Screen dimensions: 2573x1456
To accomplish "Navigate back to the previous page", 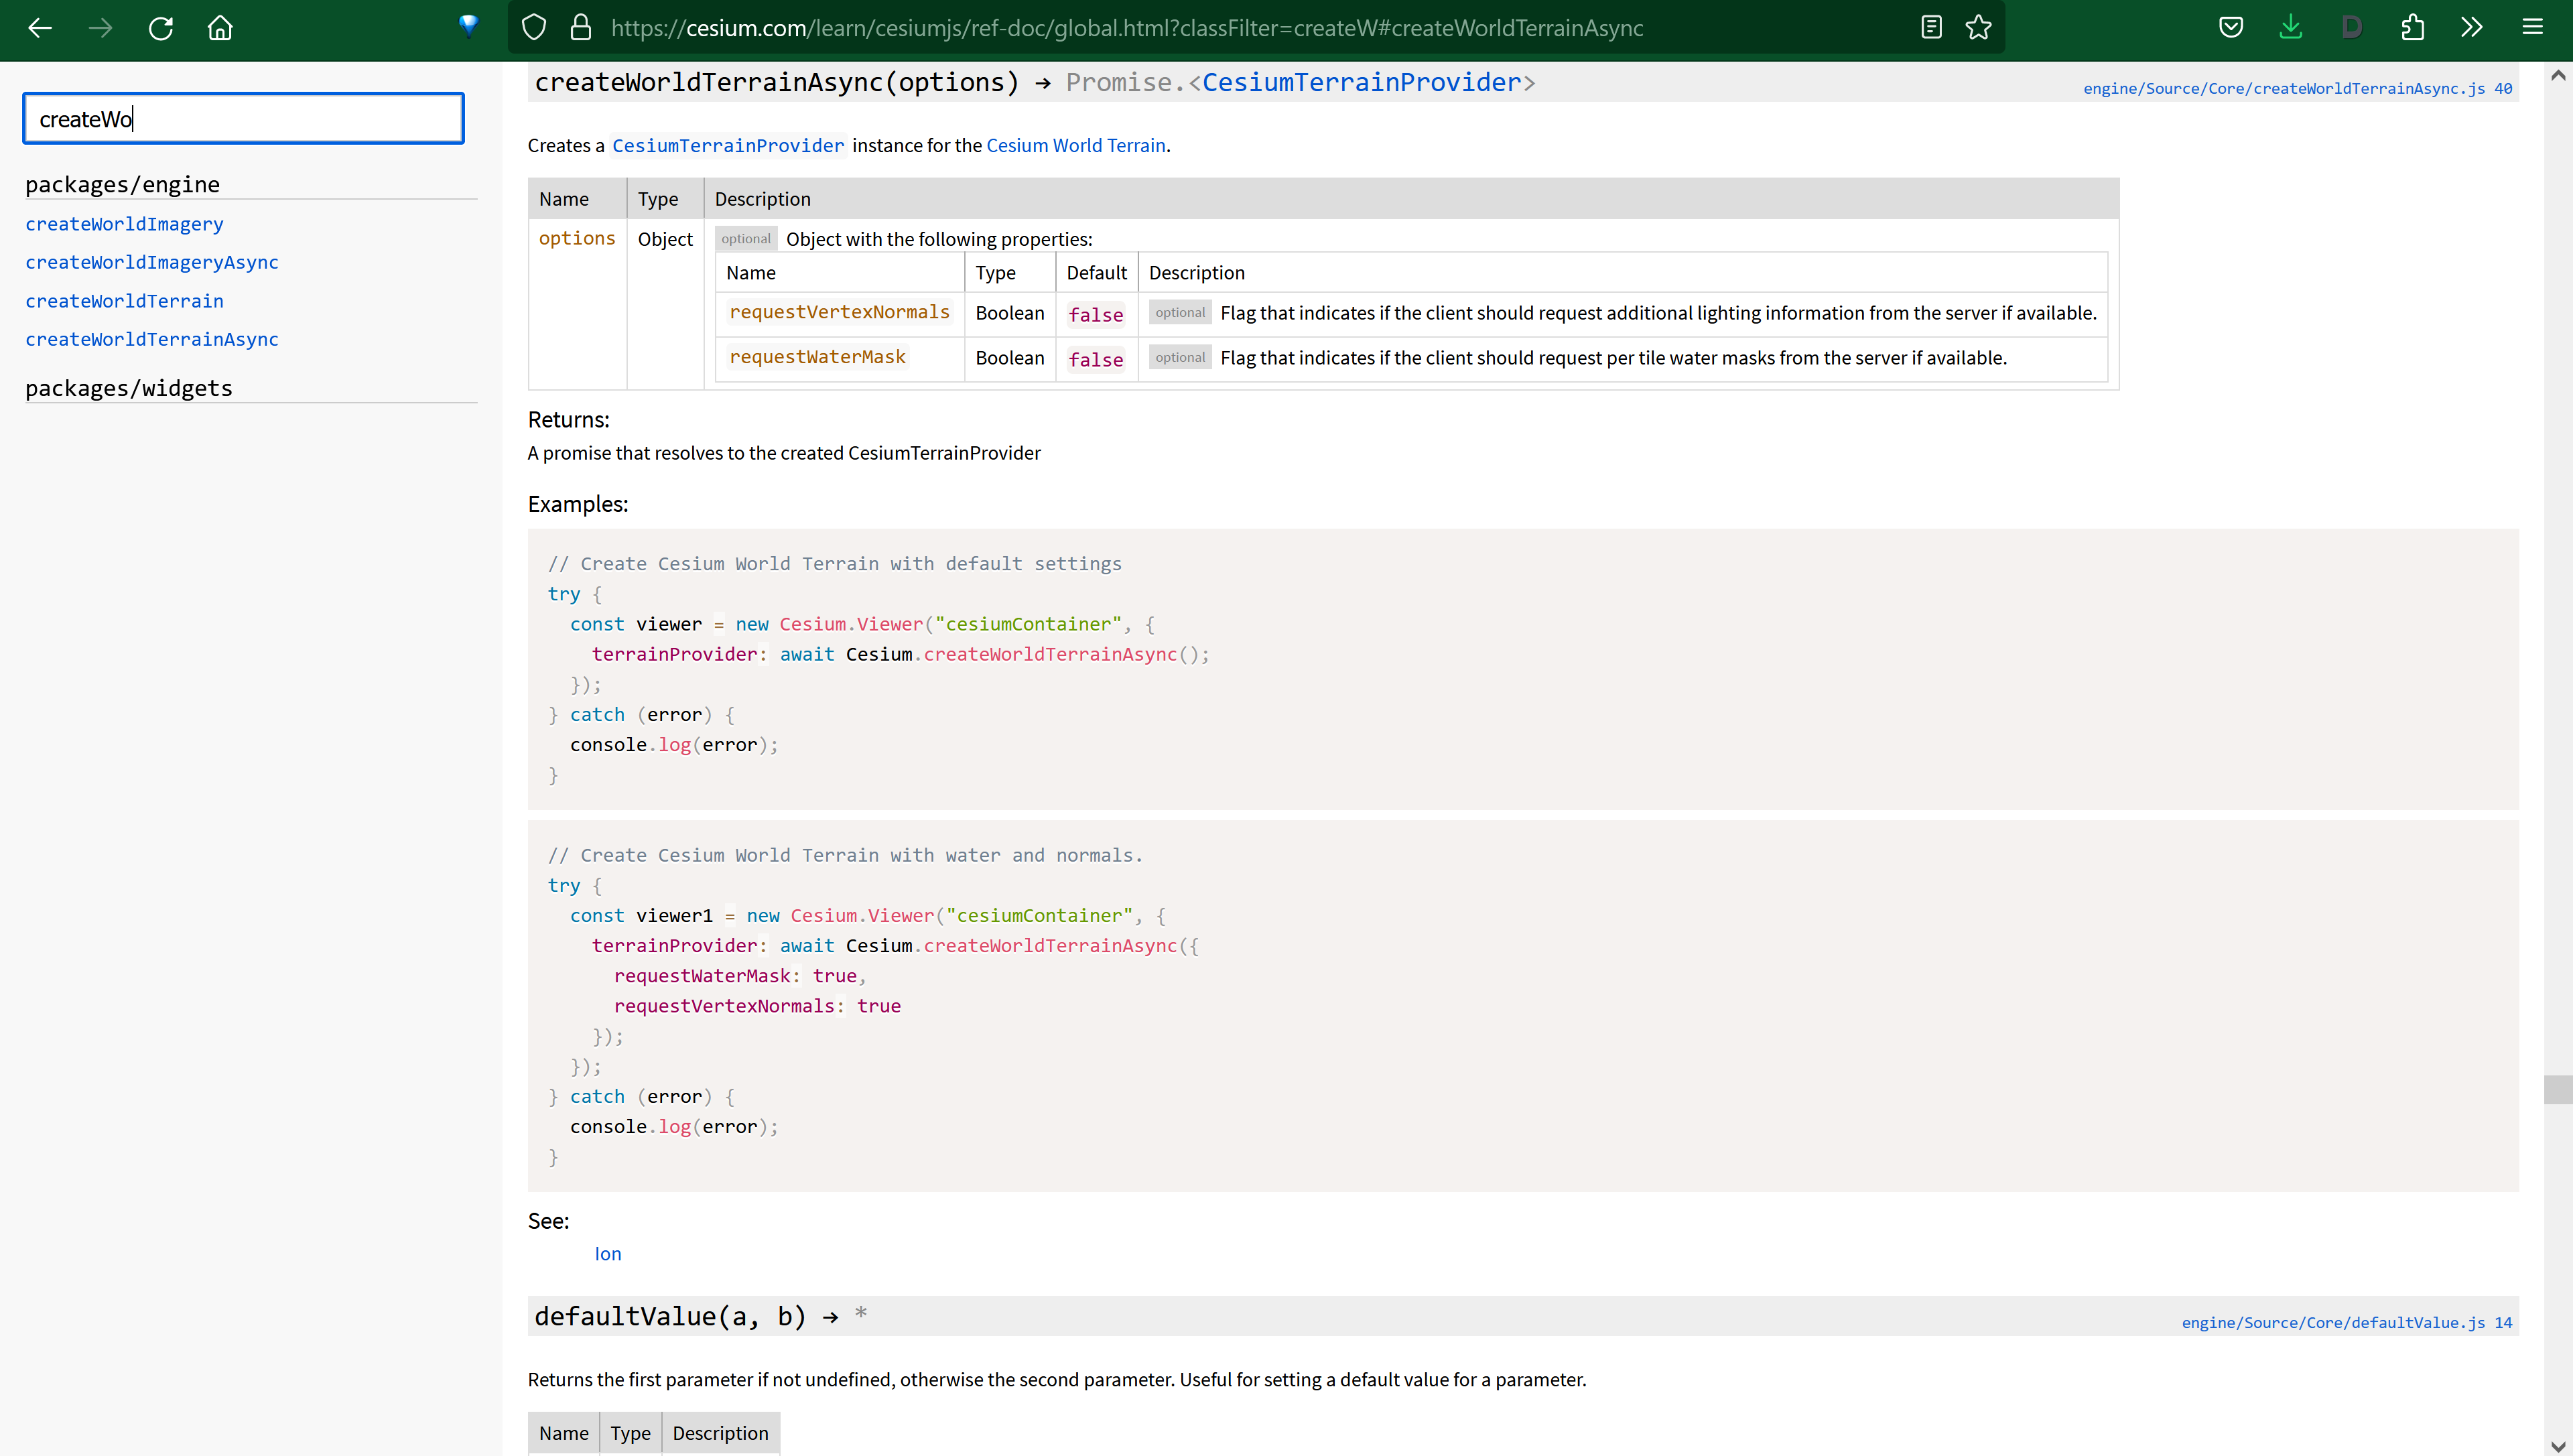I will tap(40, 27).
